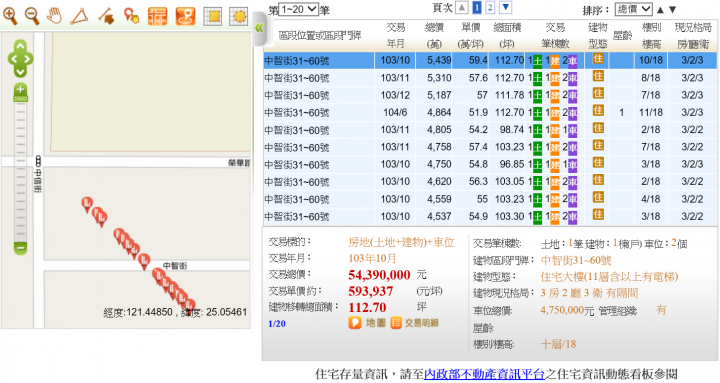Select row with total price 4,758
Viewport: 720px width, 383px height.
pos(490,147)
